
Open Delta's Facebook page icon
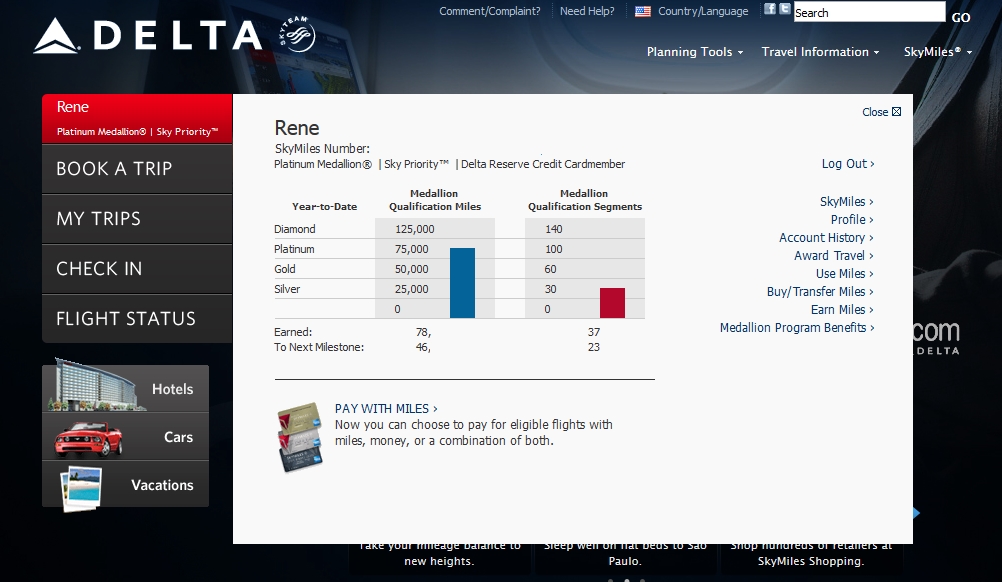click(770, 9)
